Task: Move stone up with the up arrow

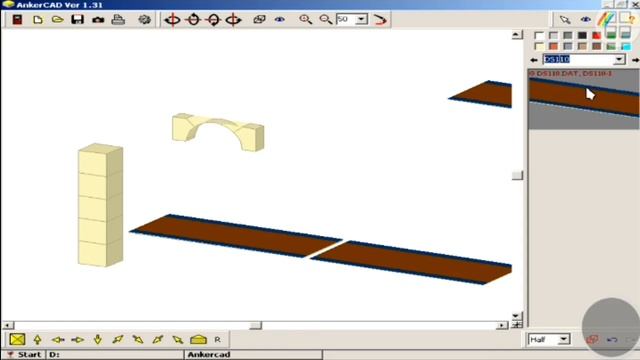Action: tap(38, 339)
